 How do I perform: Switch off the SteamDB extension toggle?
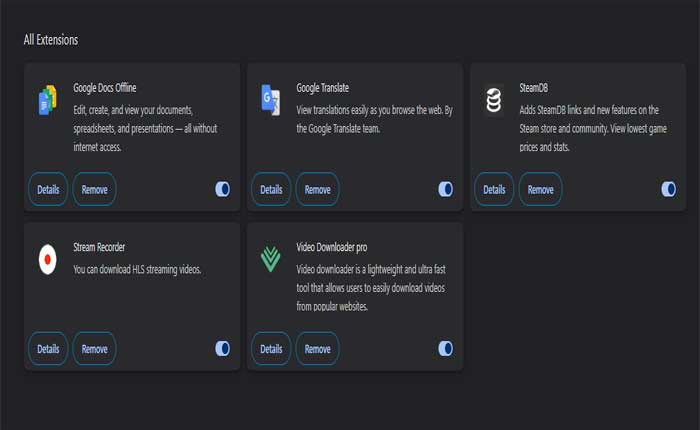(x=668, y=189)
